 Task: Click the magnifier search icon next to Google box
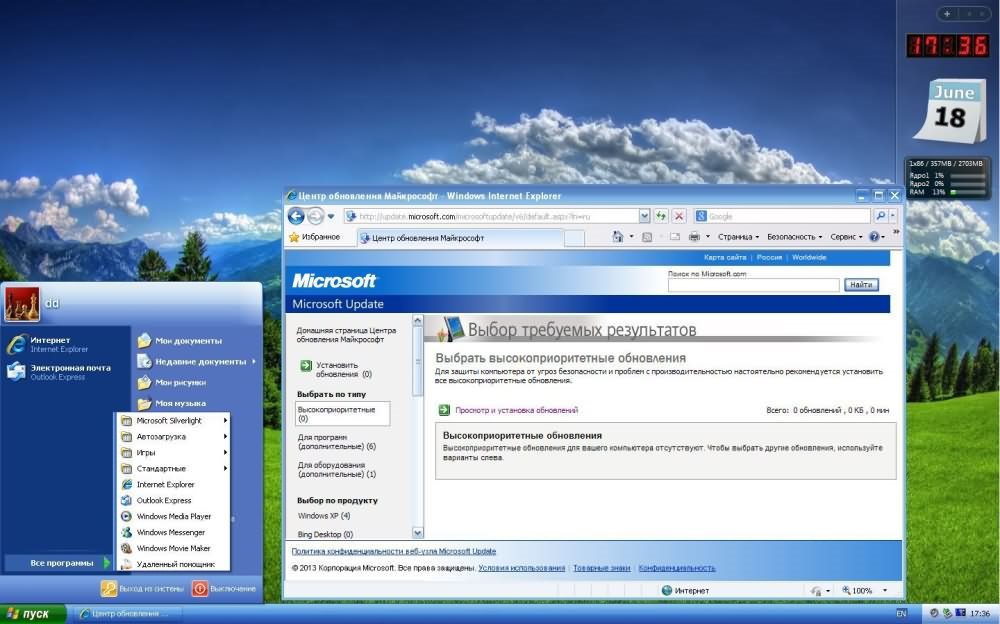pyautogui.click(x=881, y=216)
